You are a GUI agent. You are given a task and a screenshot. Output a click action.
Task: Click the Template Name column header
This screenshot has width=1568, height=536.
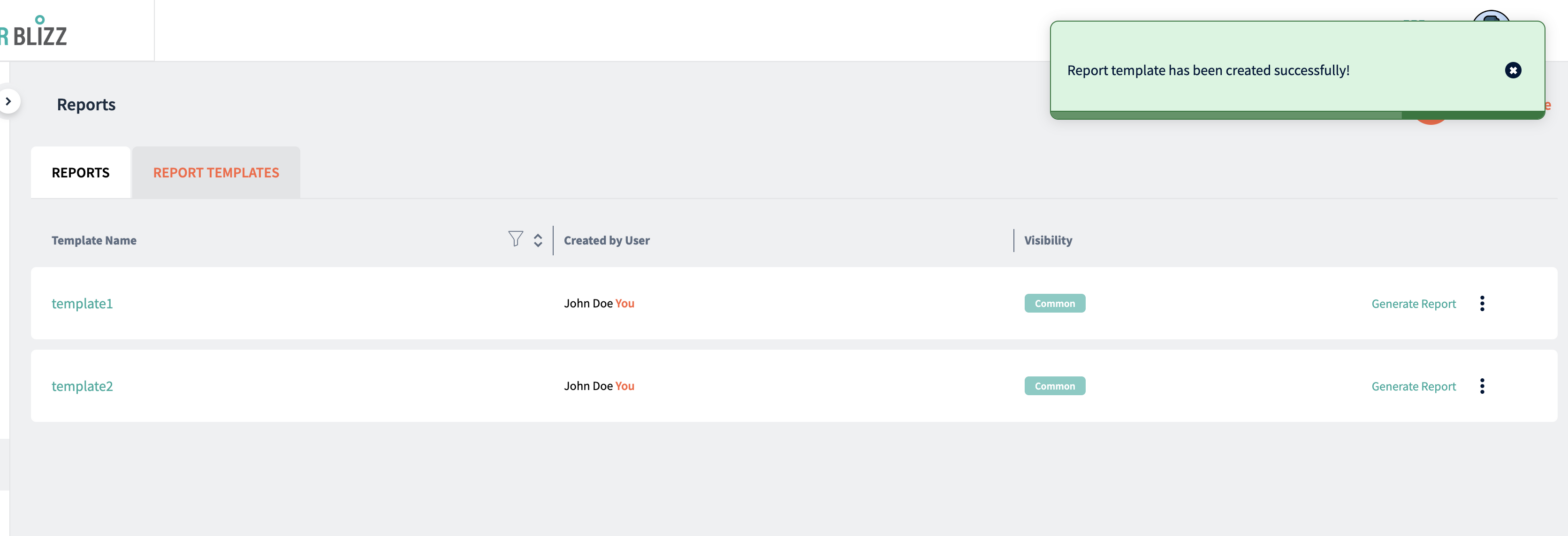(94, 241)
